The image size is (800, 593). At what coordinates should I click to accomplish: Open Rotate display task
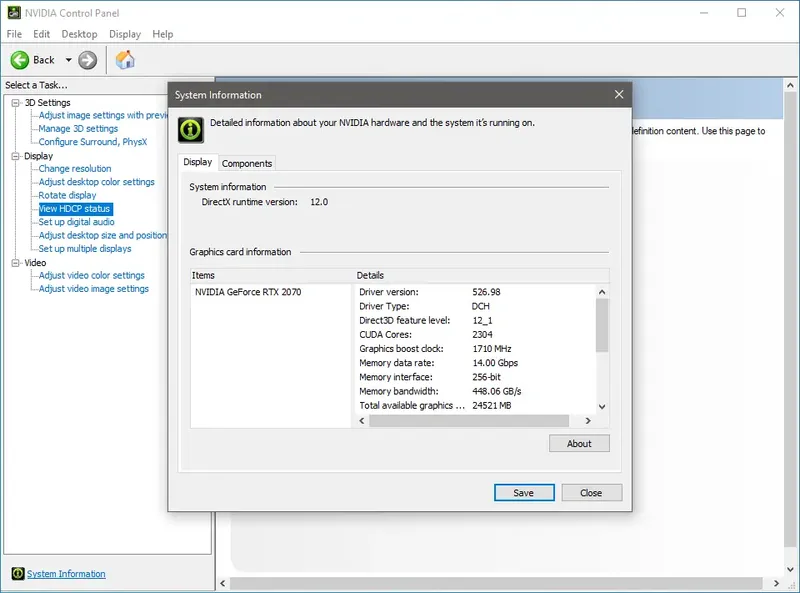67,195
